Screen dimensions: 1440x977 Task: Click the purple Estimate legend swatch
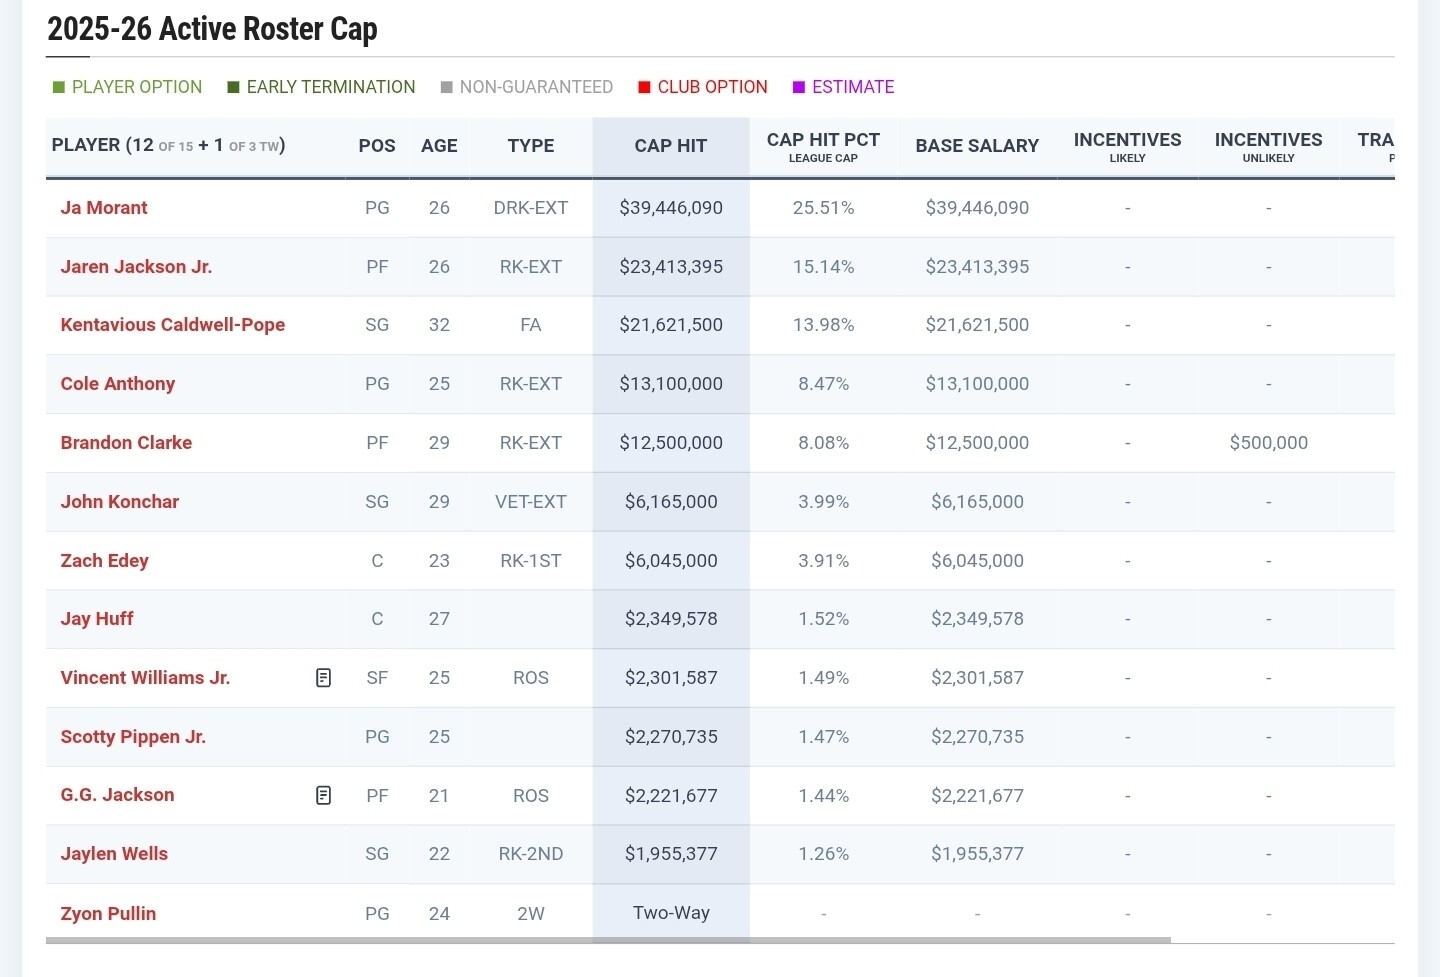click(799, 88)
